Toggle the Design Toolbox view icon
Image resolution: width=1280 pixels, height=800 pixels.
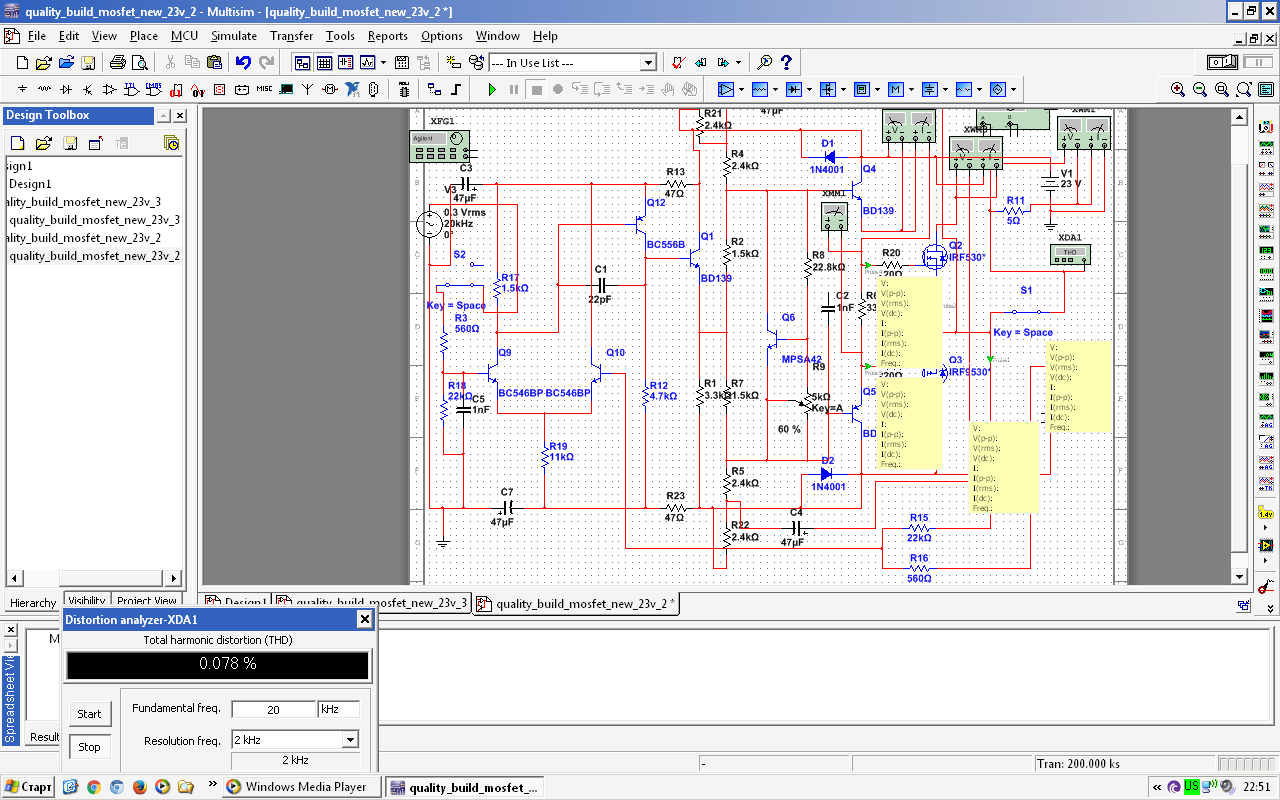tap(302, 63)
